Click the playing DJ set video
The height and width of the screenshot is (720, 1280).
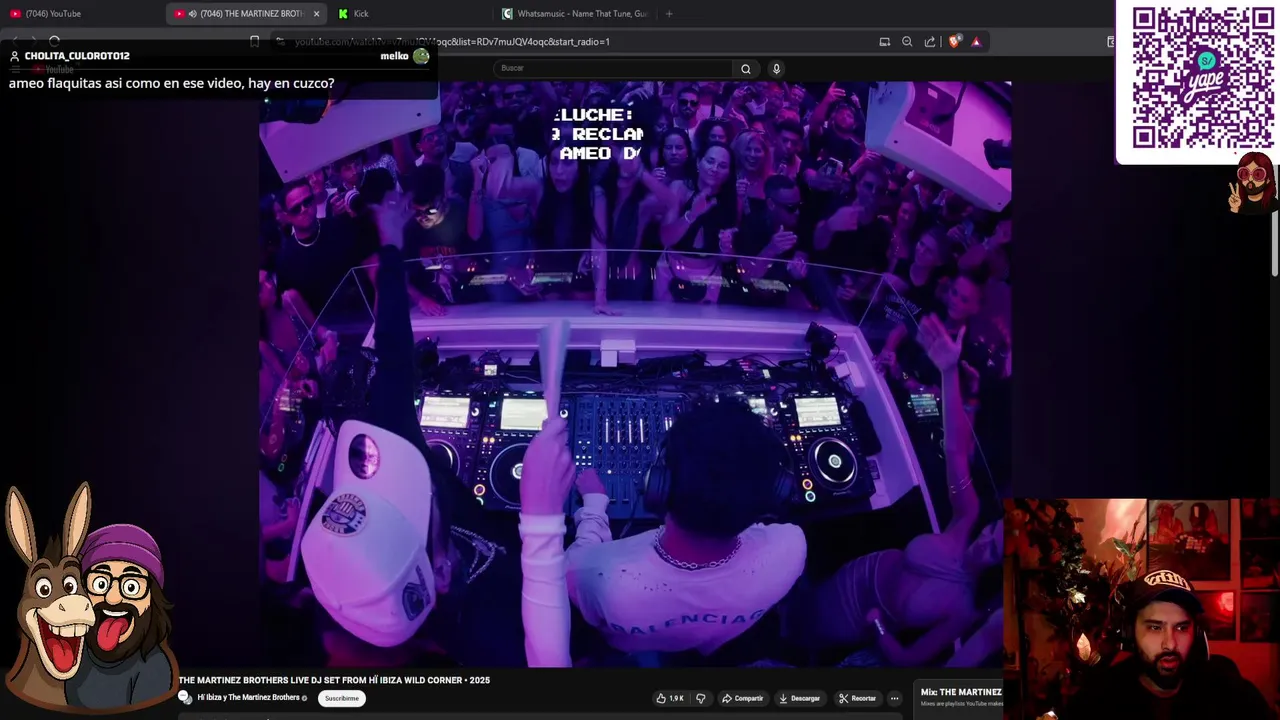pyautogui.click(x=635, y=374)
